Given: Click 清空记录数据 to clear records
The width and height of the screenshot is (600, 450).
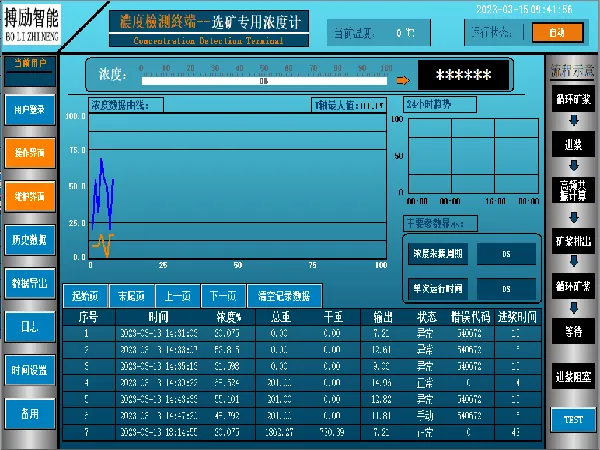Looking at the screenshot, I should [x=285, y=296].
